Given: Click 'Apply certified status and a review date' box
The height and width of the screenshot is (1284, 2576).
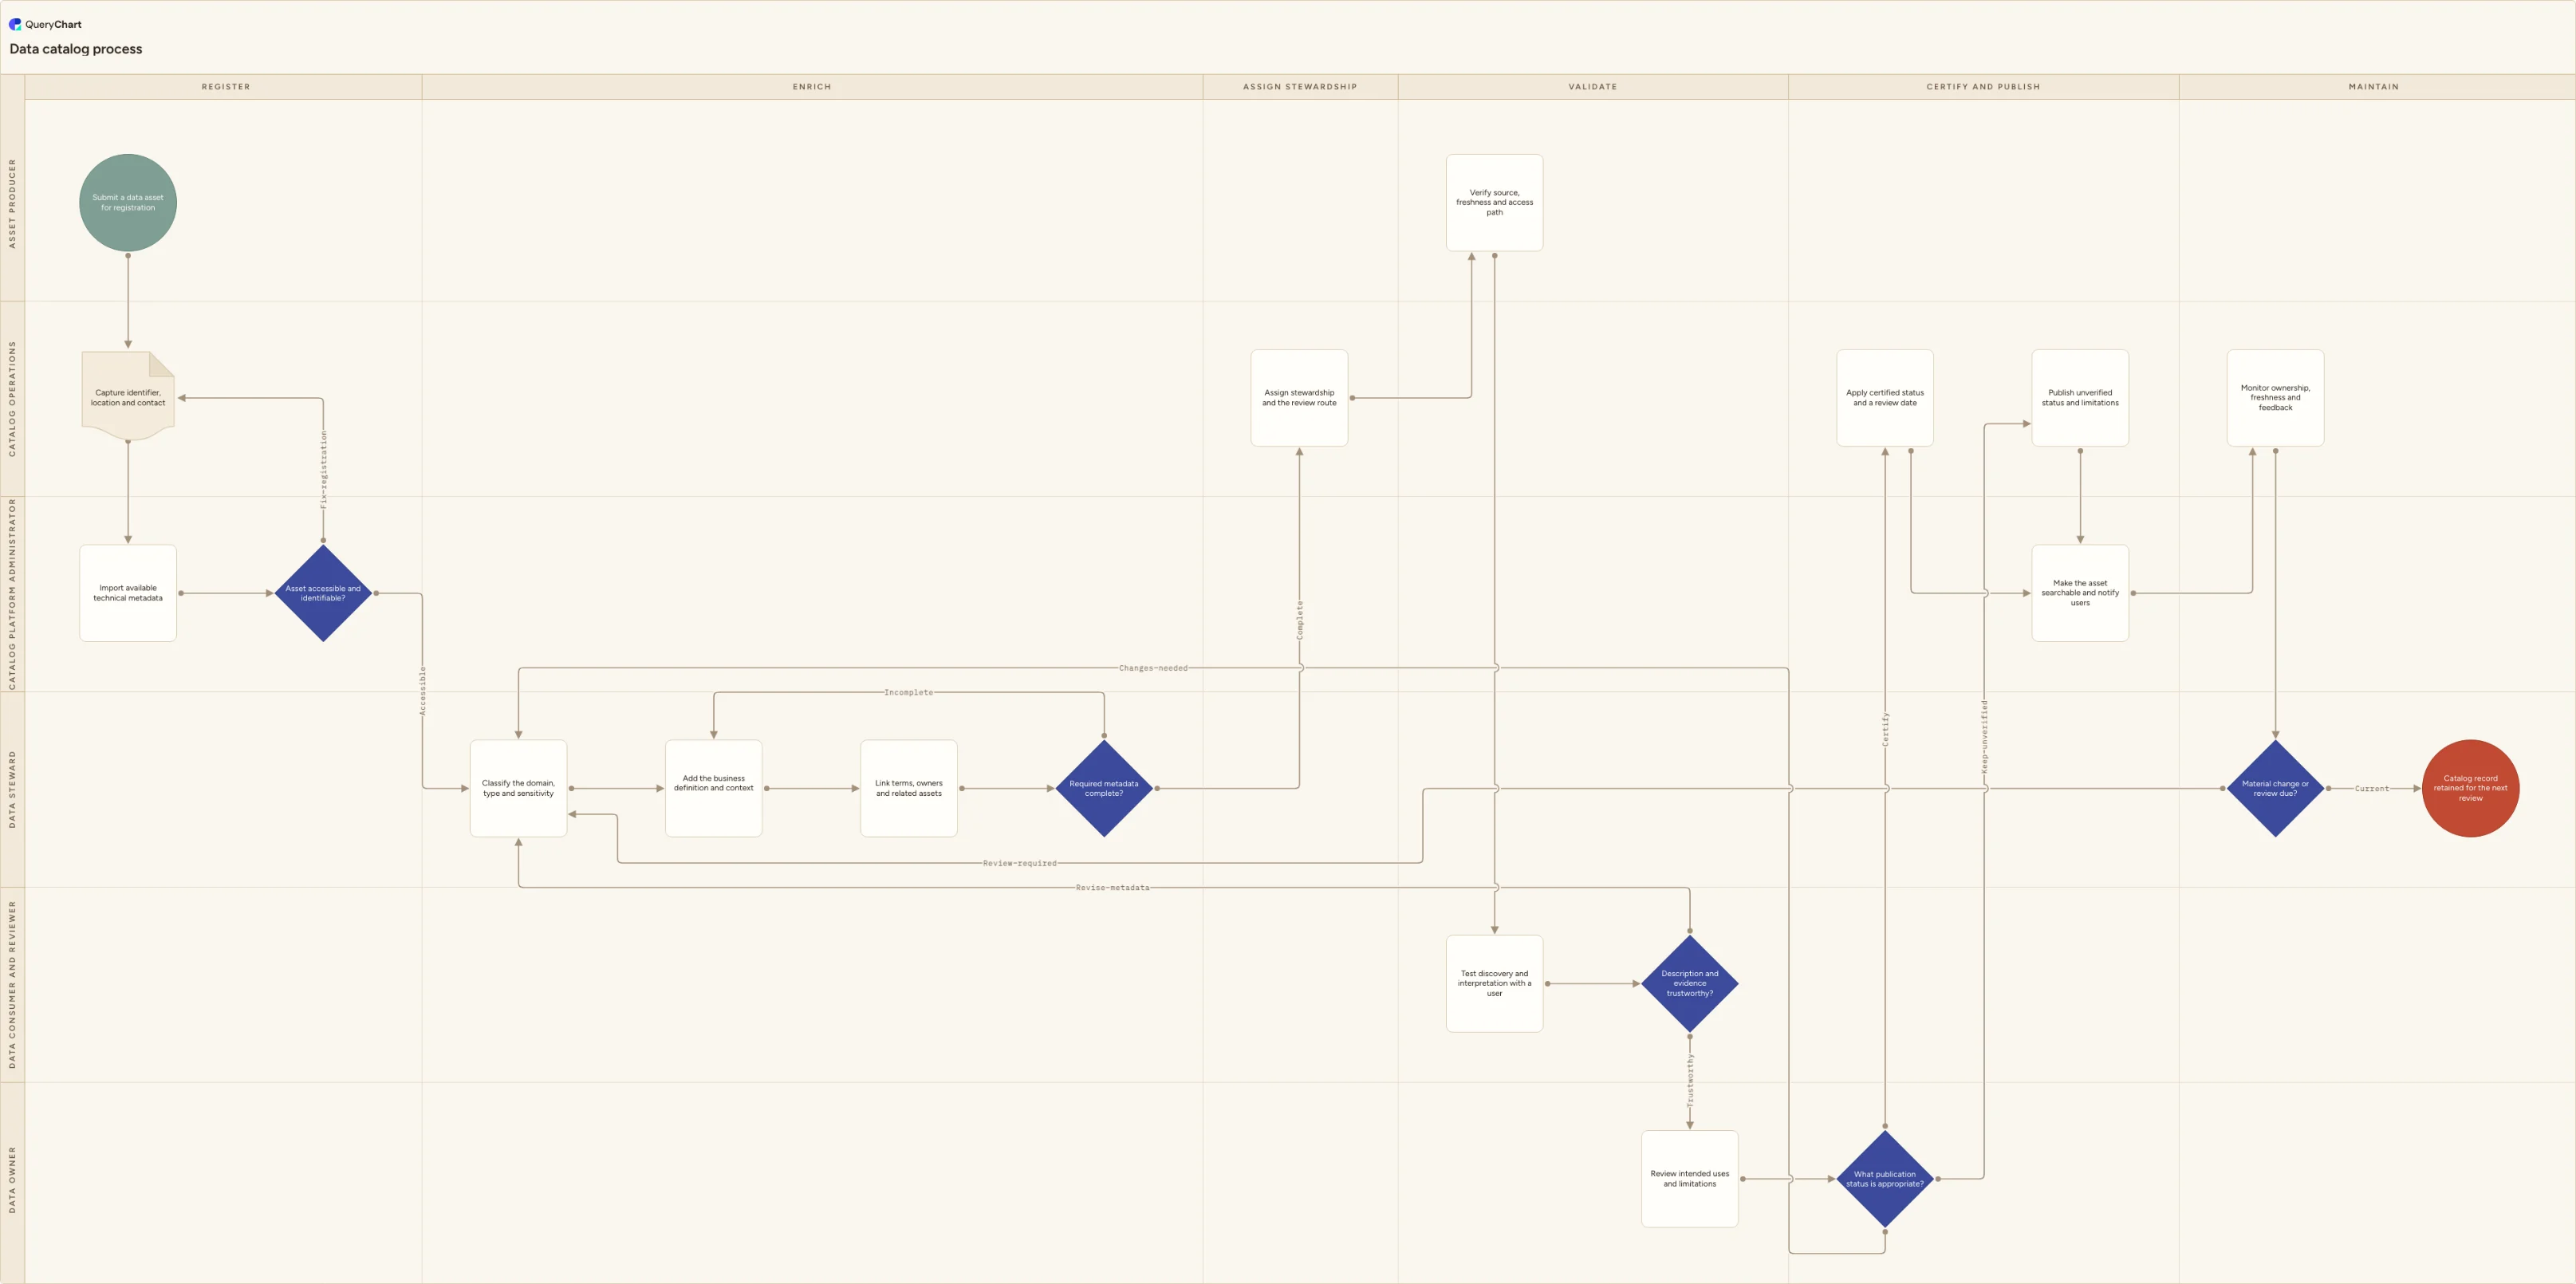Looking at the screenshot, I should click(x=1885, y=398).
